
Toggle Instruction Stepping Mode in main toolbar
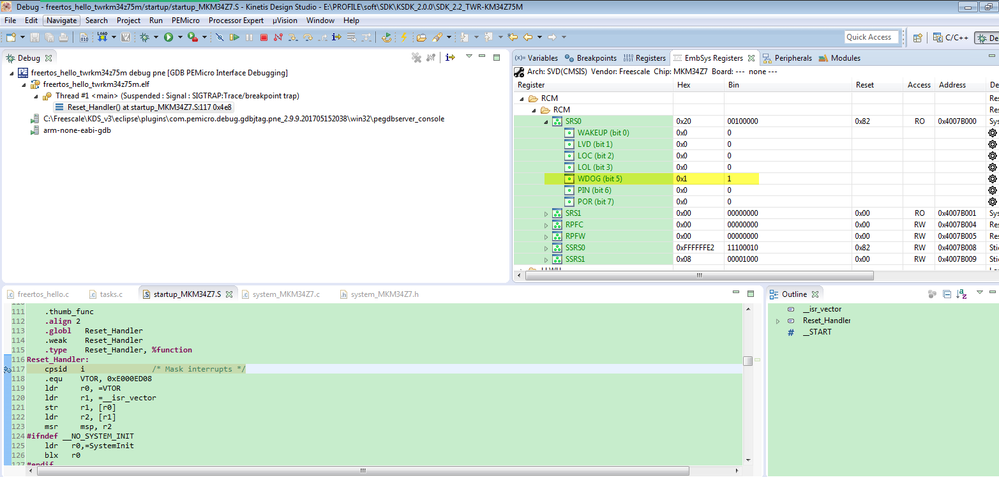coord(336,37)
